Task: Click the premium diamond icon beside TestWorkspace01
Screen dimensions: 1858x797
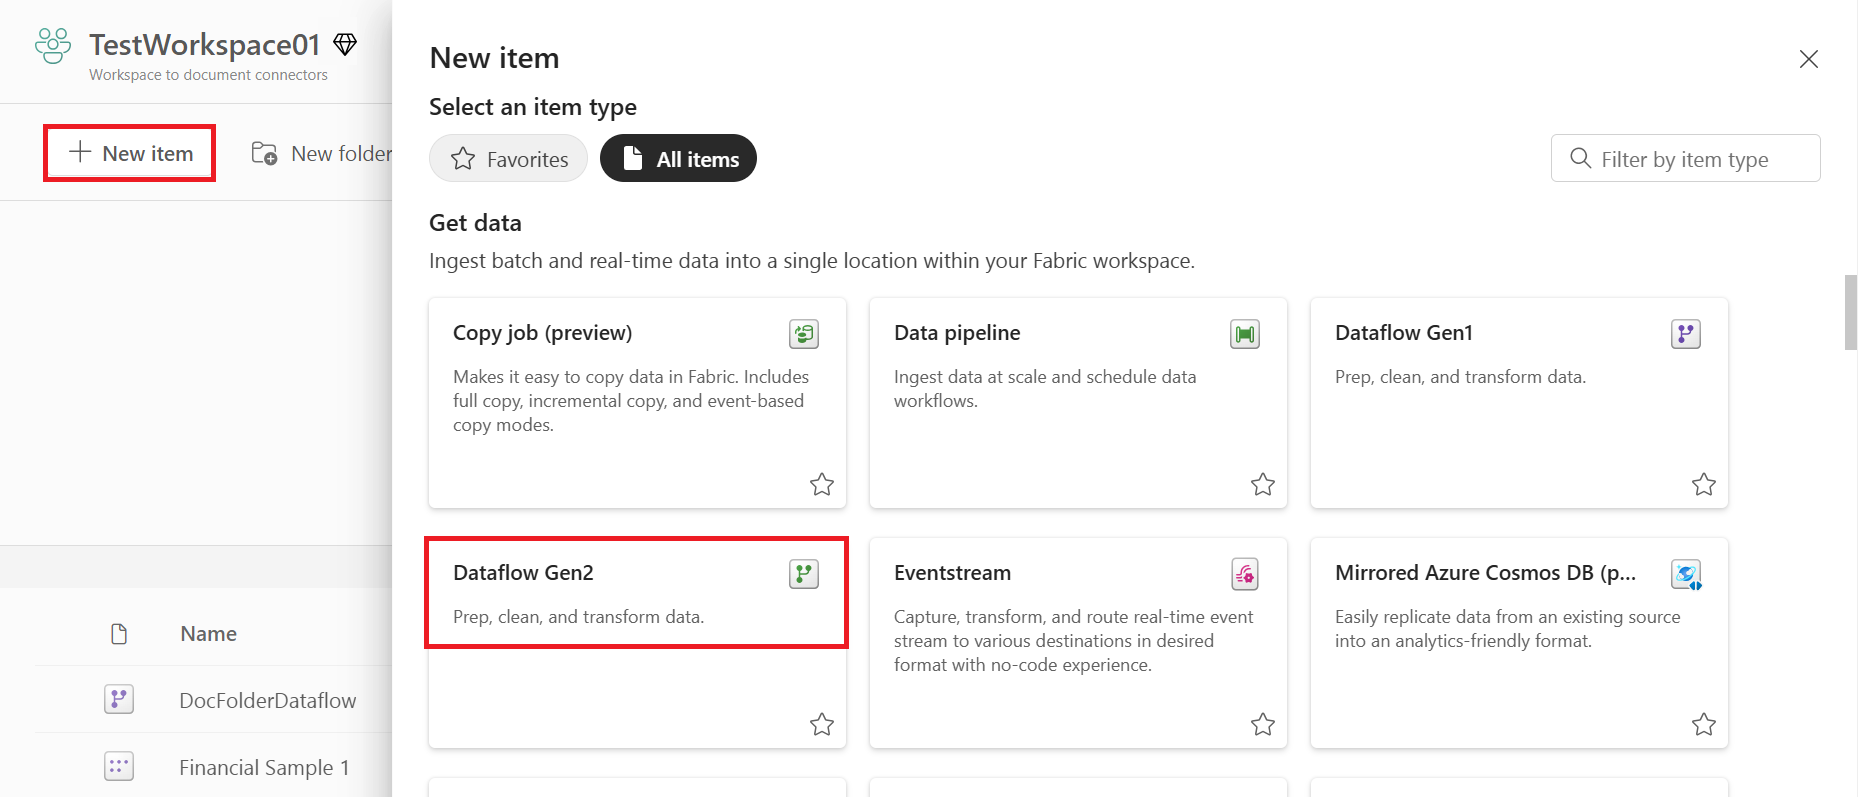Action: coord(345,44)
